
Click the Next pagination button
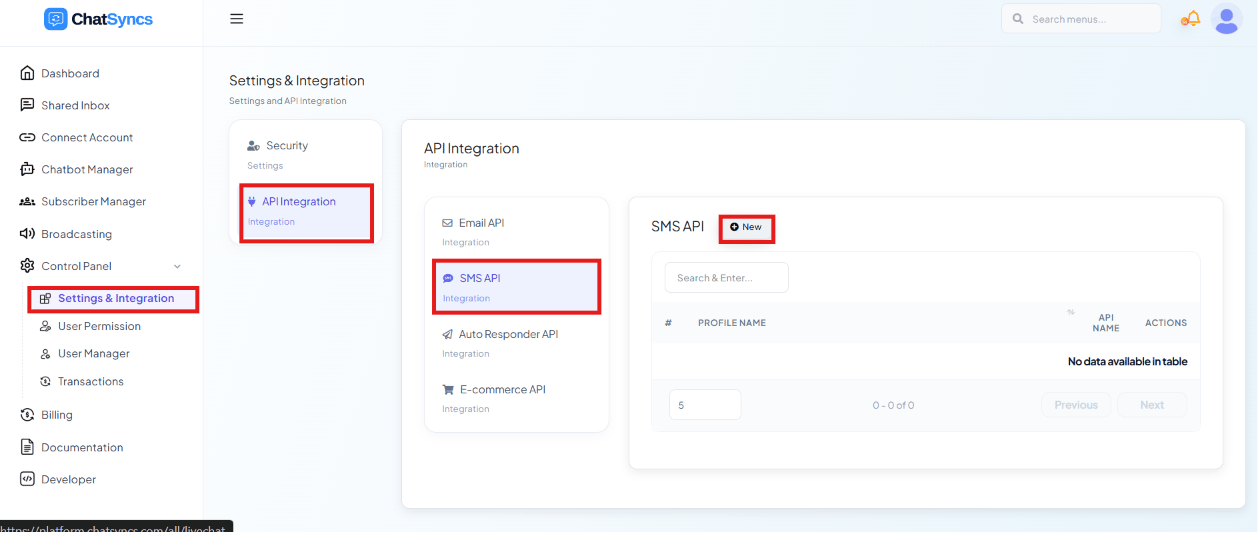pos(1152,405)
